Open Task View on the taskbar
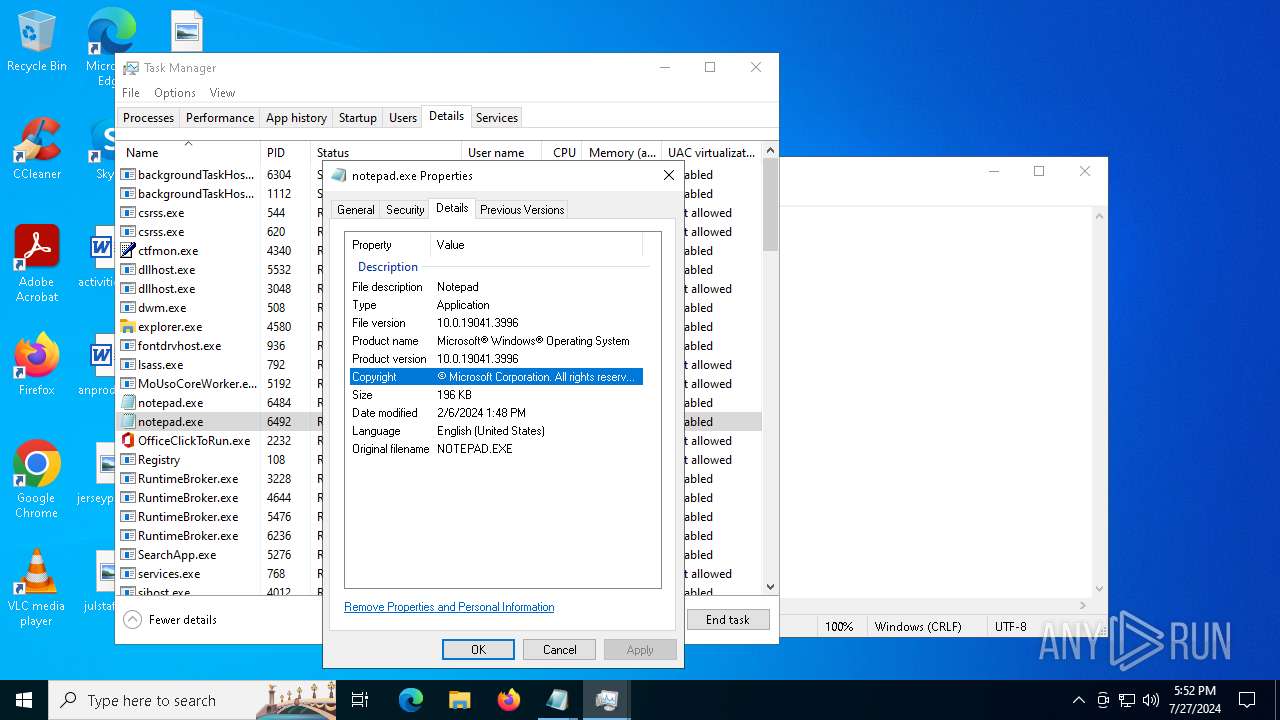This screenshot has height=720, width=1280. [x=360, y=700]
